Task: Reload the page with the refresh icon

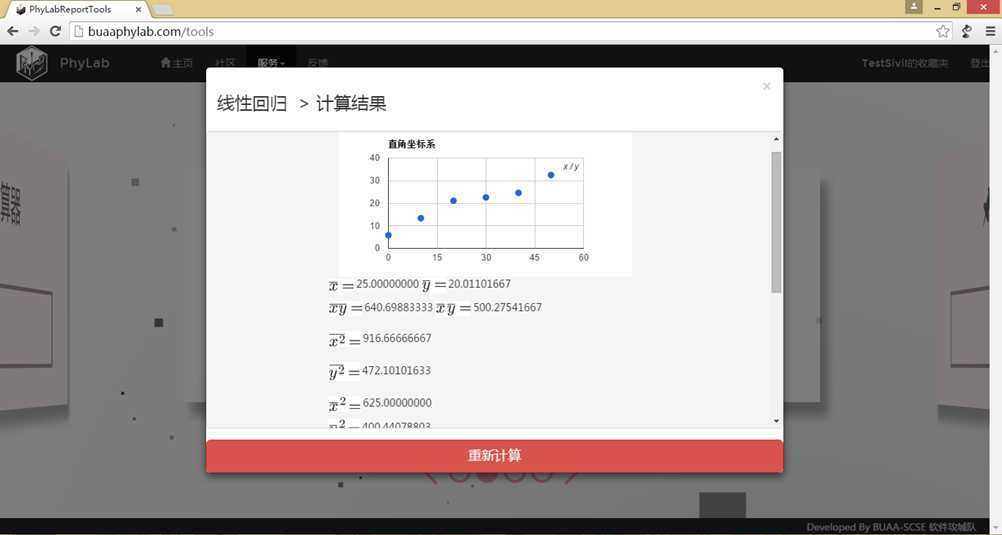Action: coord(56,31)
